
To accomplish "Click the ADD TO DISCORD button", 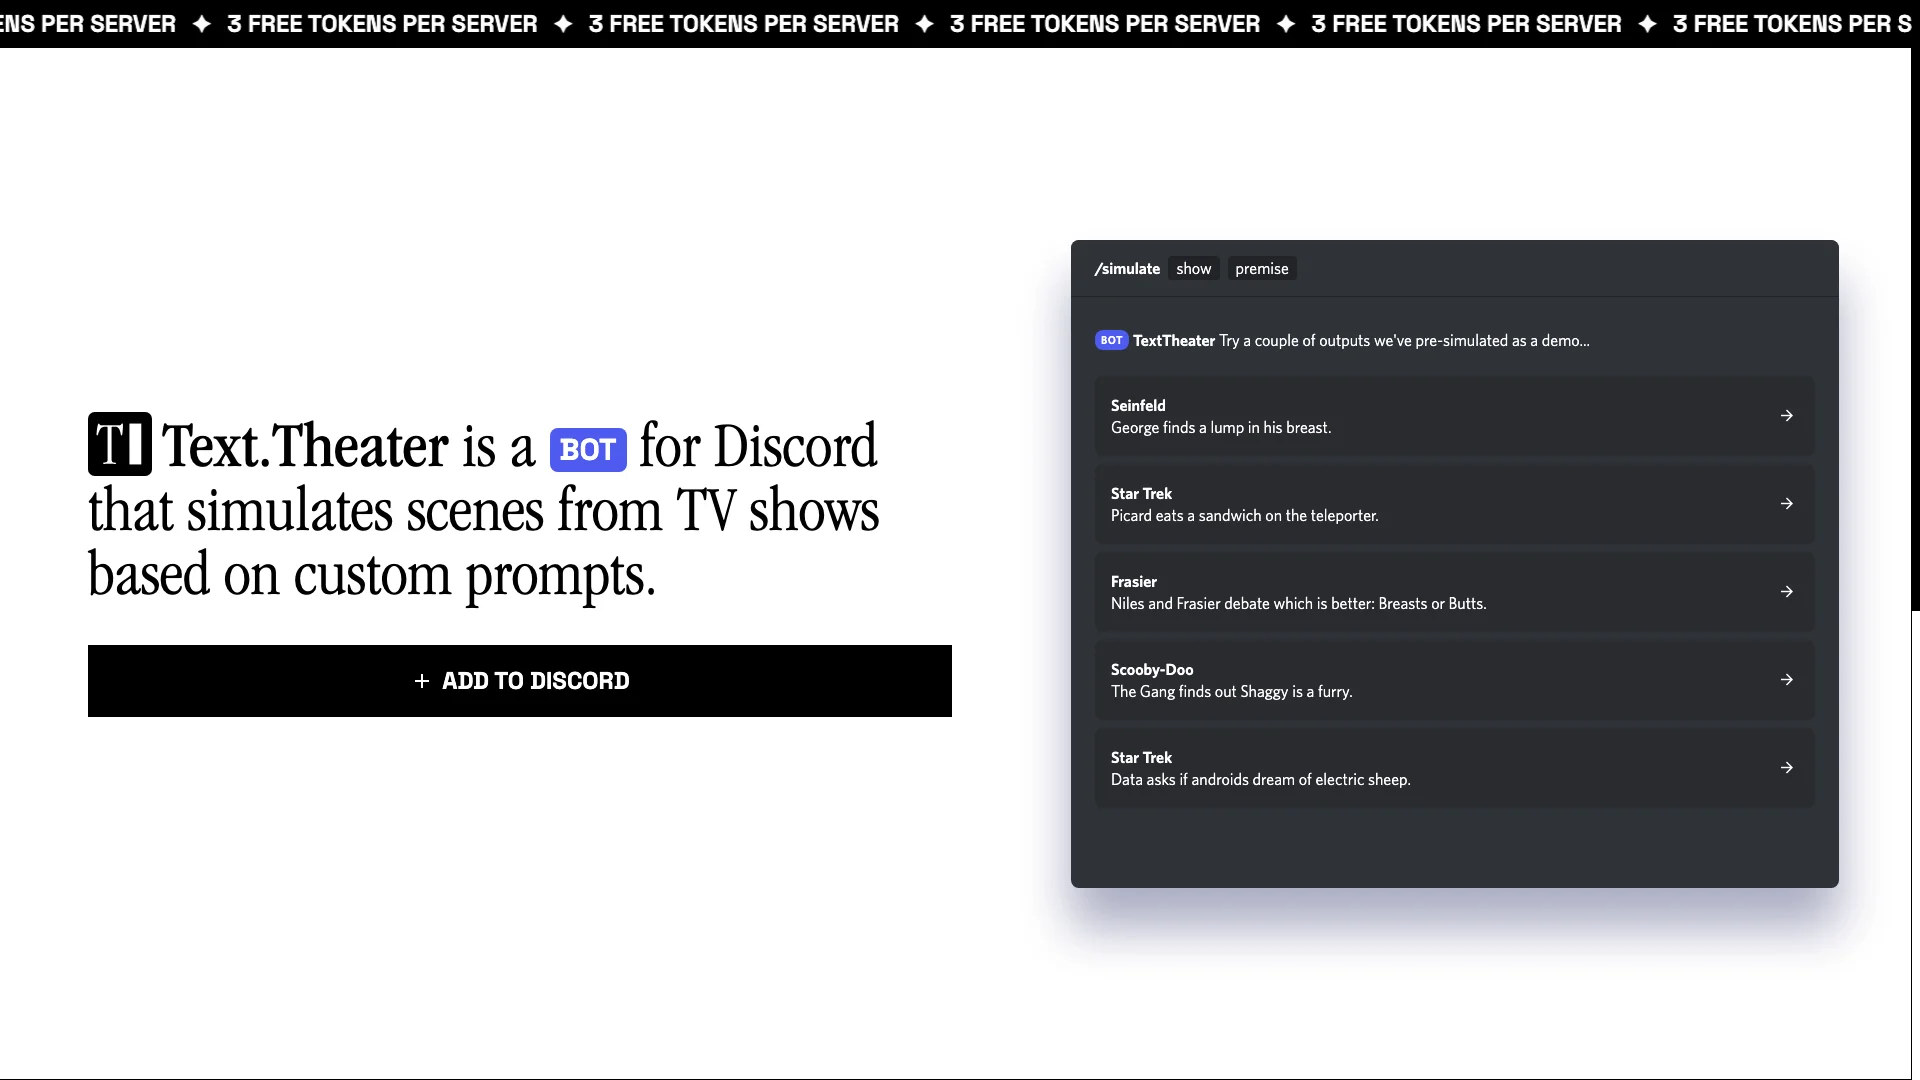I will pyautogui.click(x=520, y=681).
